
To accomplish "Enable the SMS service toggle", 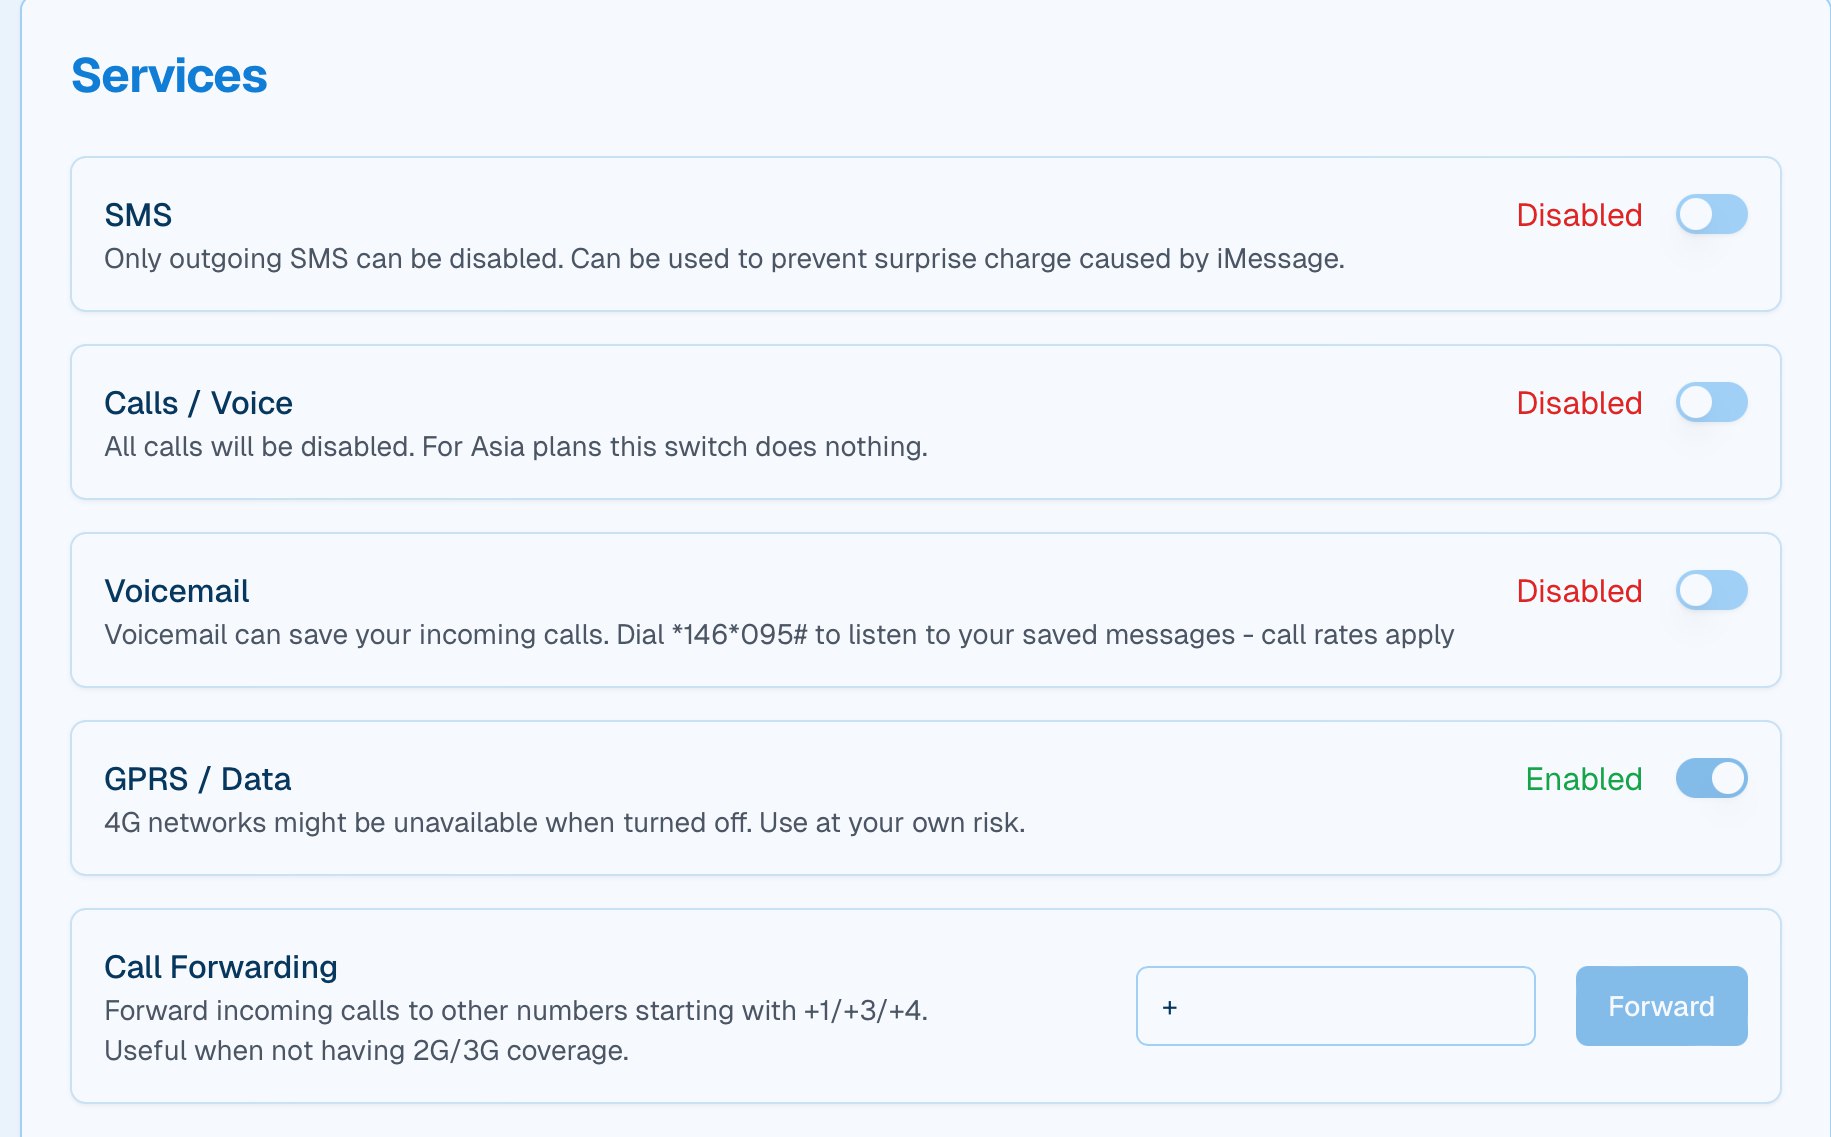I will [1711, 214].
